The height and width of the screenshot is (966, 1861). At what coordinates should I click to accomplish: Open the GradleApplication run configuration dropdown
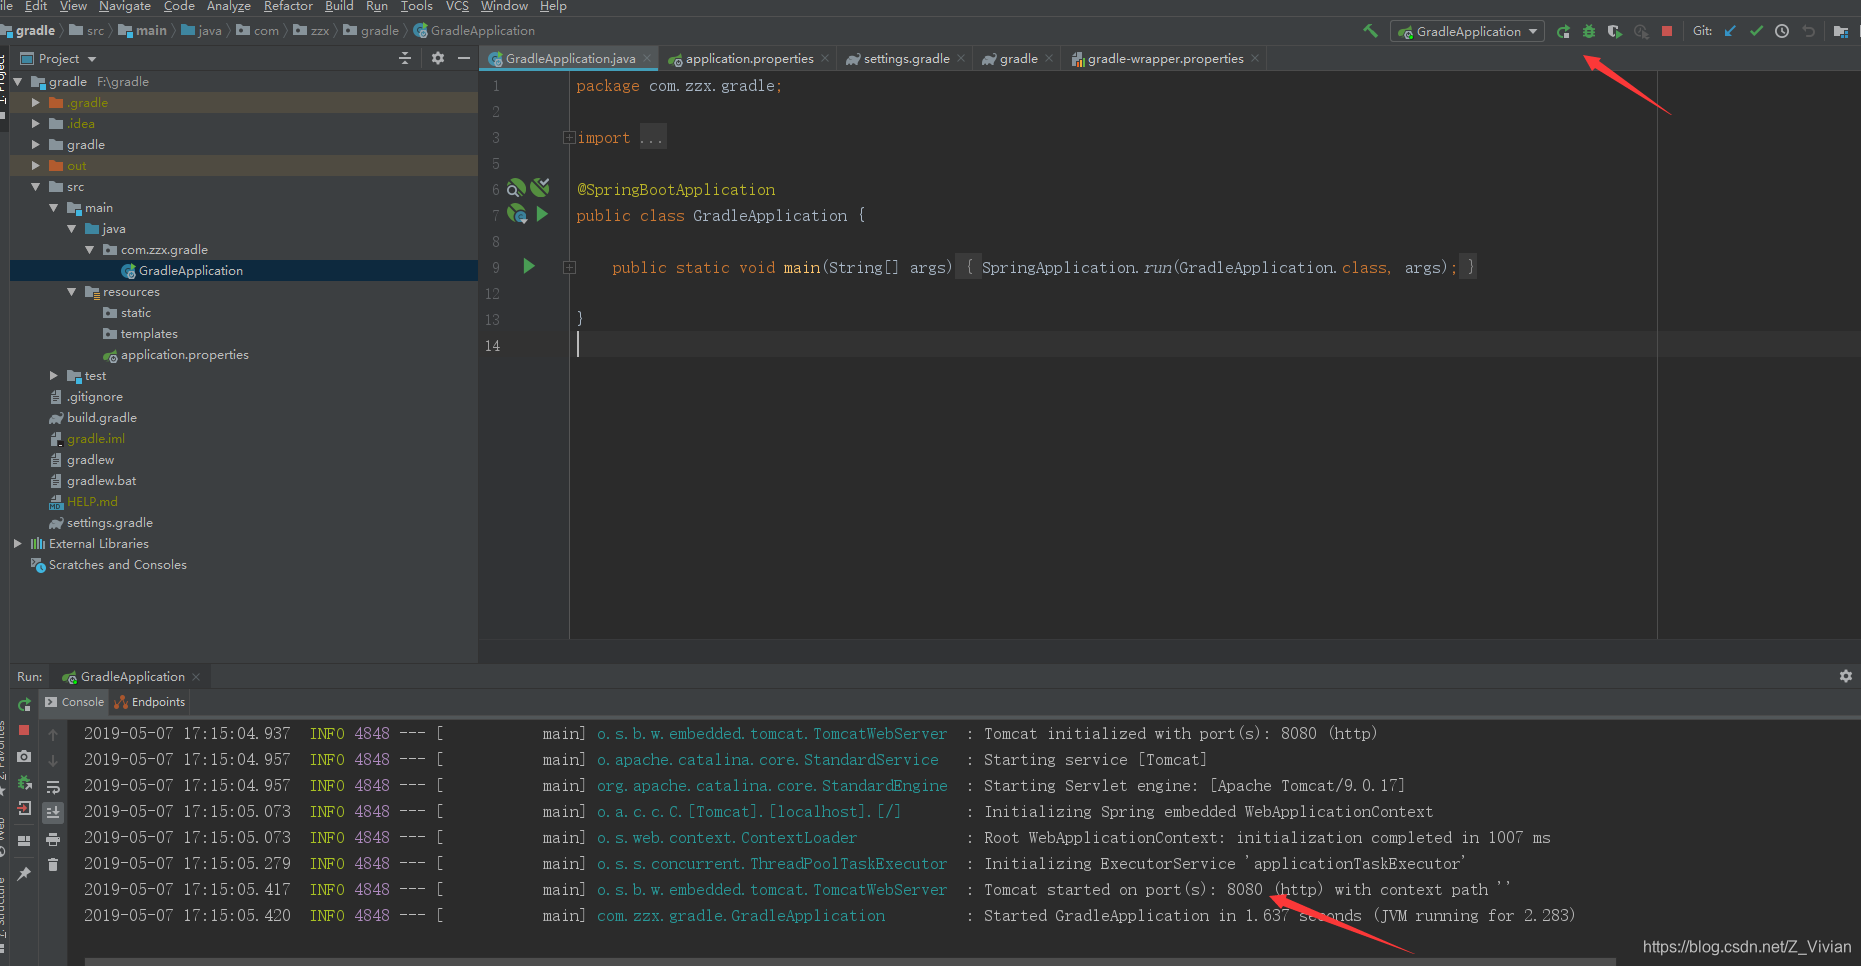click(x=1467, y=32)
